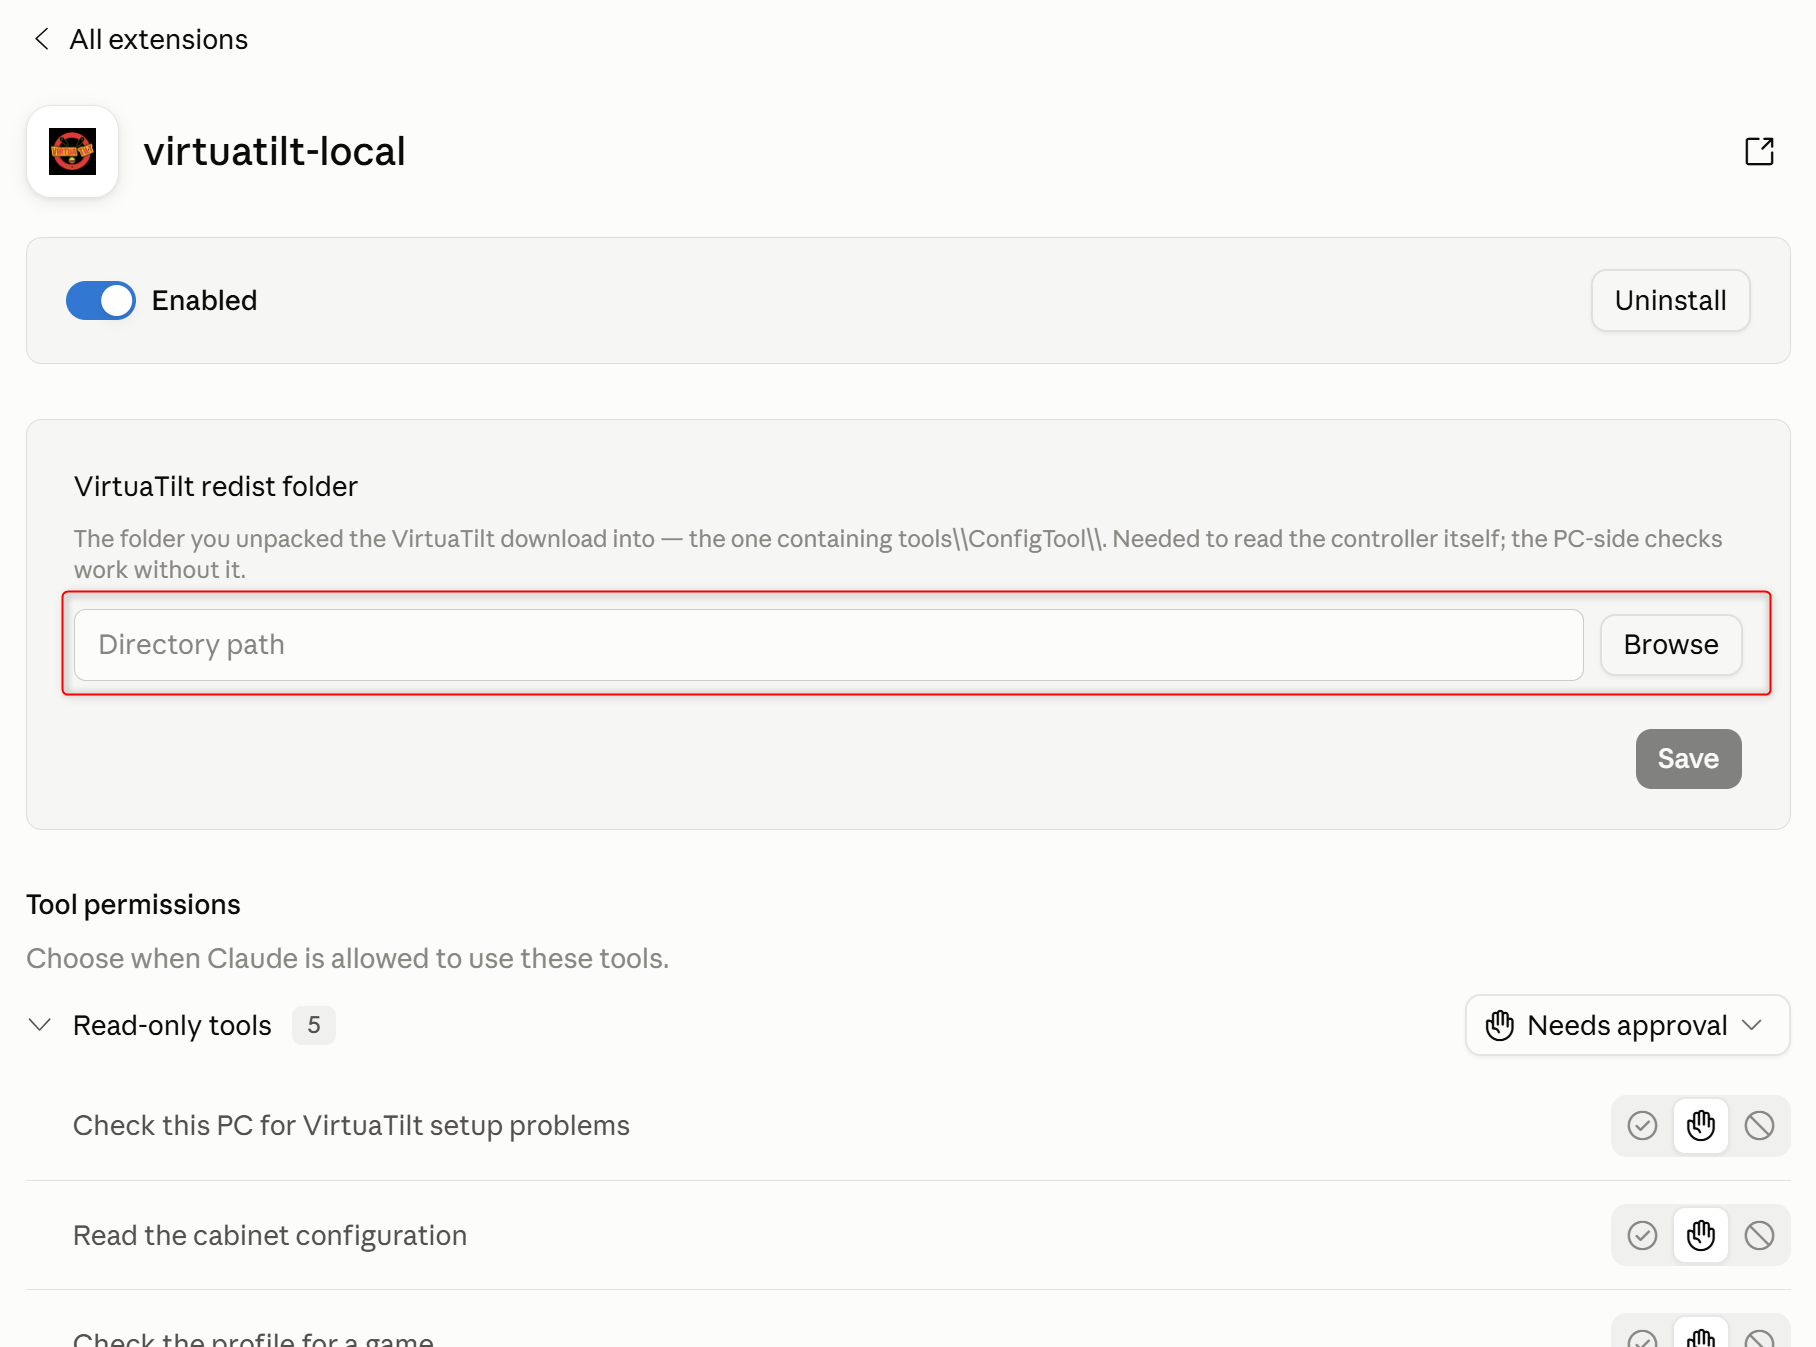Click 'Check this PC for VirtuaTilt setup problems'
The image size is (1816, 1347).
[x=351, y=1126]
